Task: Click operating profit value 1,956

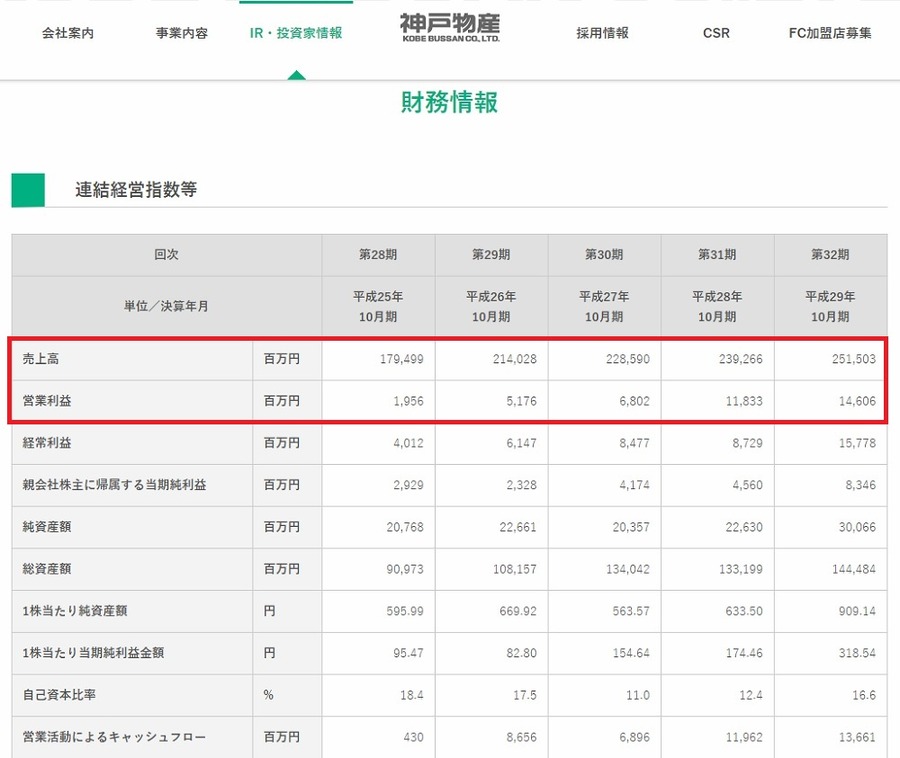Action: [x=408, y=401]
